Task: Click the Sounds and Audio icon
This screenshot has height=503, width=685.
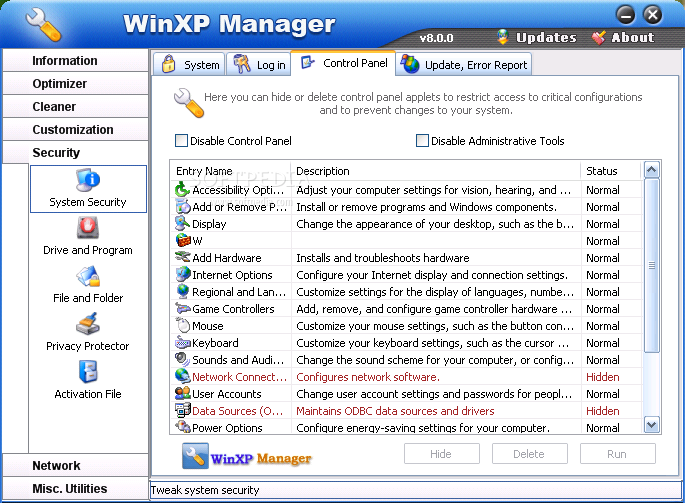Action: pos(183,359)
